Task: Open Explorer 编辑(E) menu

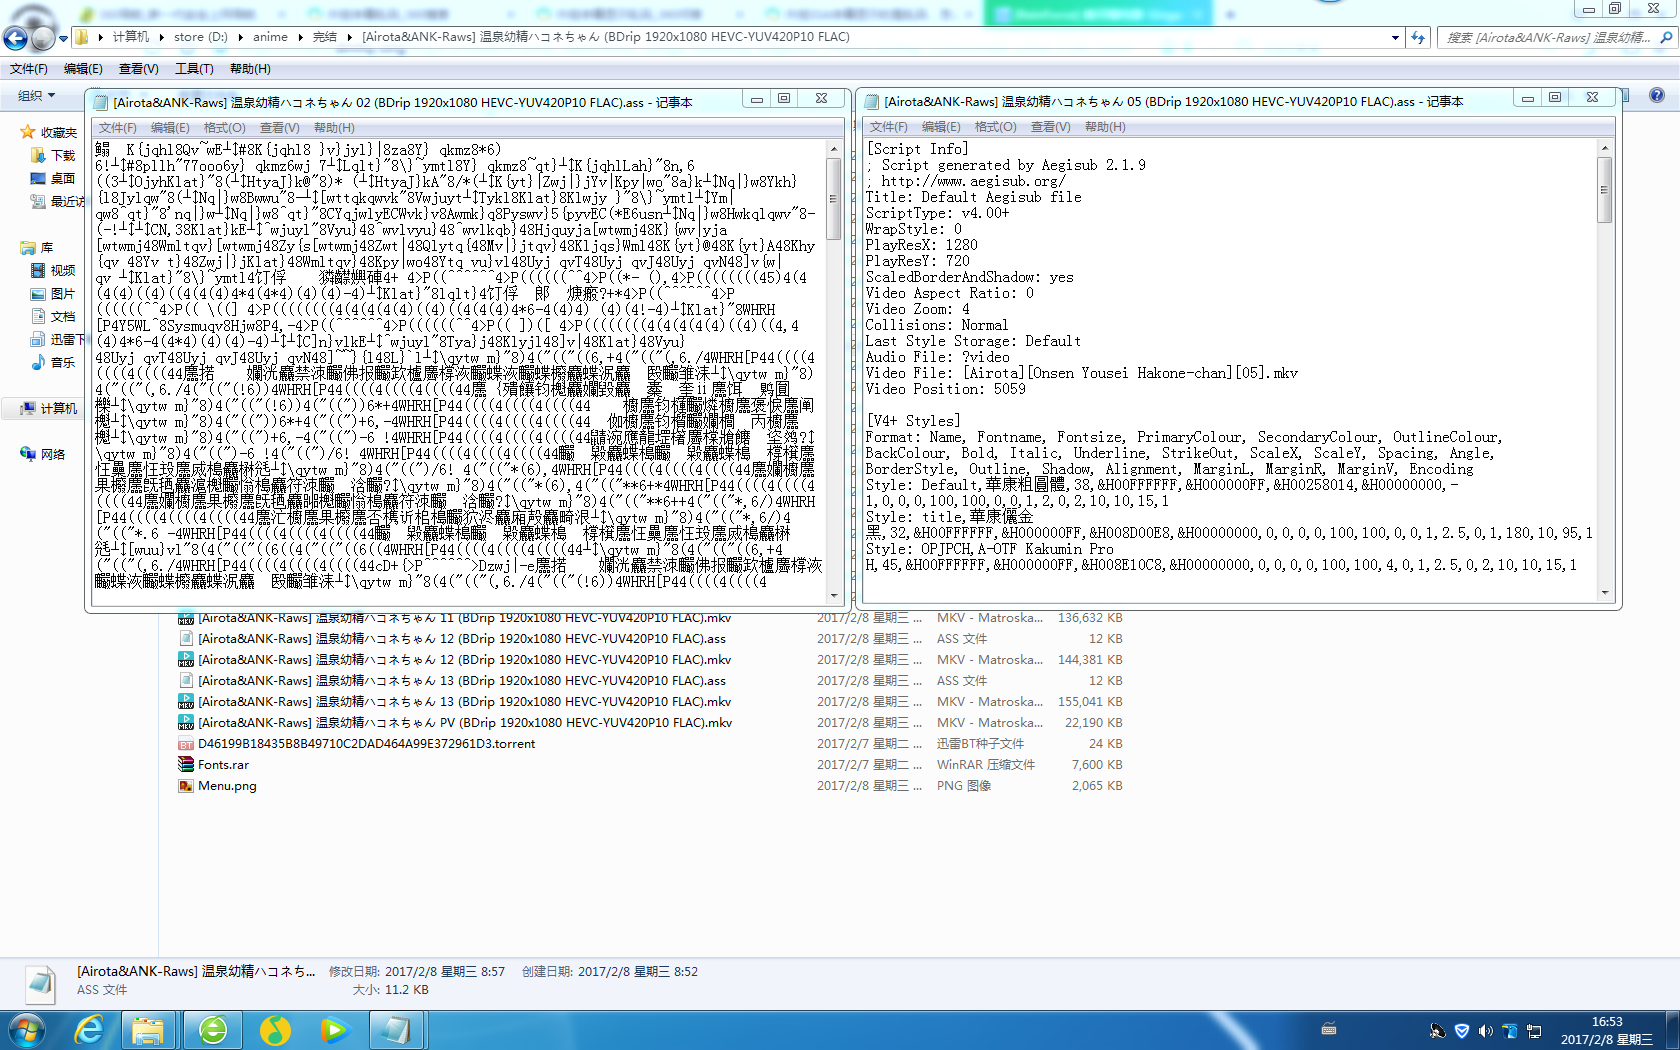Action: pyautogui.click(x=83, y=69)
